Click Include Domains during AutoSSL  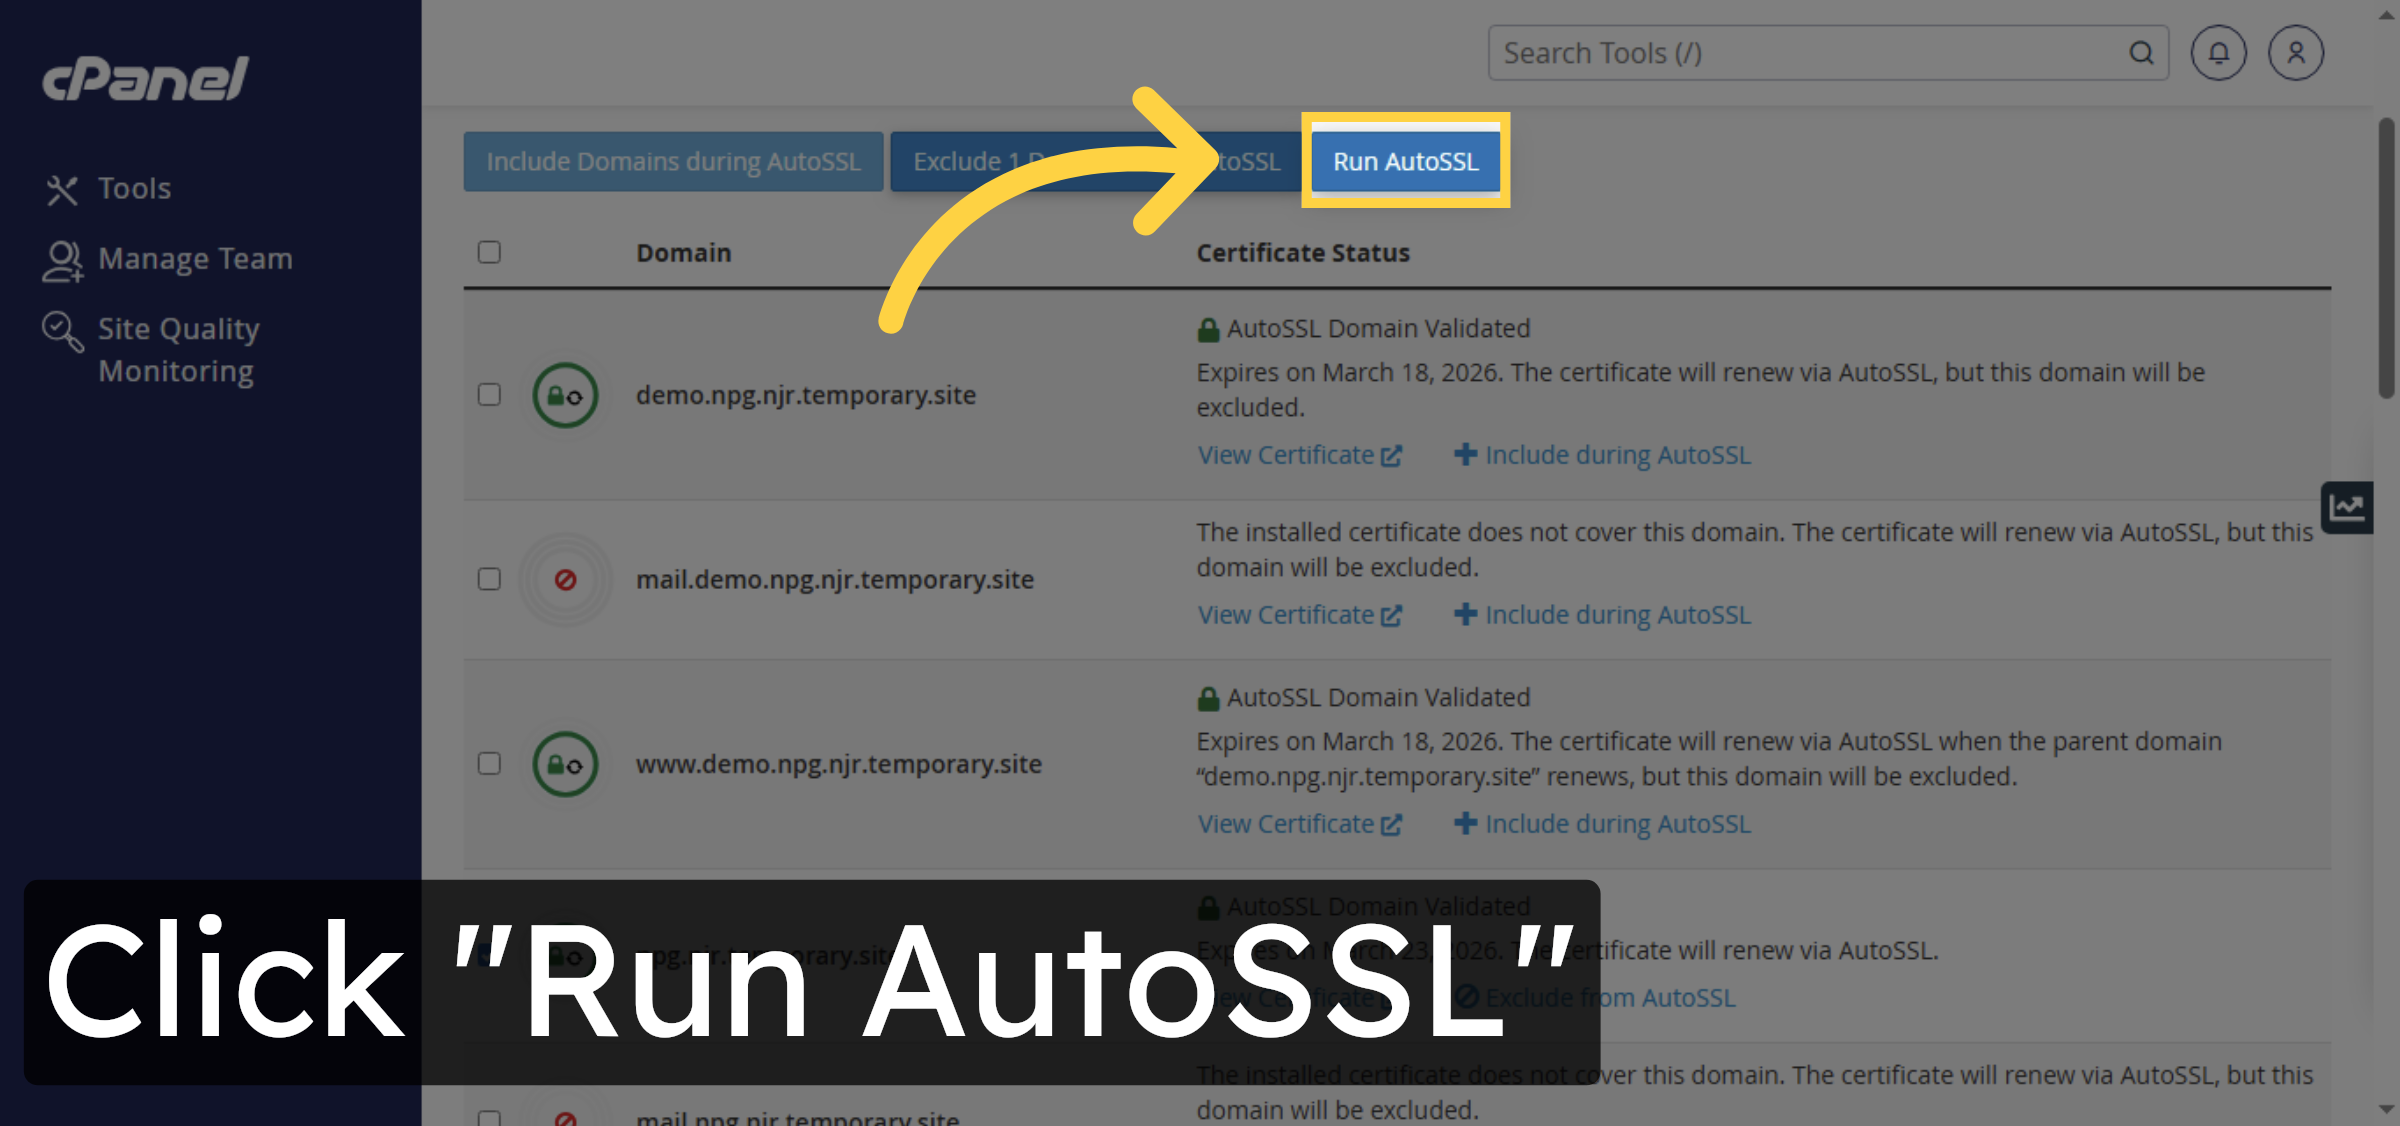click(673, 161)
